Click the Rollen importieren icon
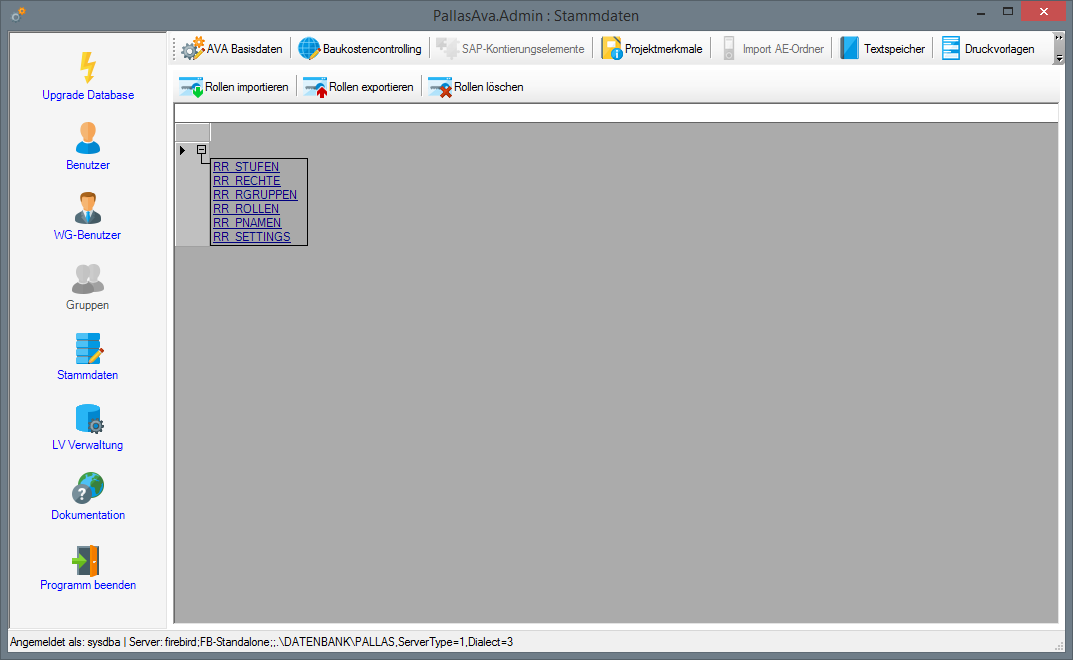Image resolution: width=1073 pixels, height=660 pixels. tap(191, 87)
